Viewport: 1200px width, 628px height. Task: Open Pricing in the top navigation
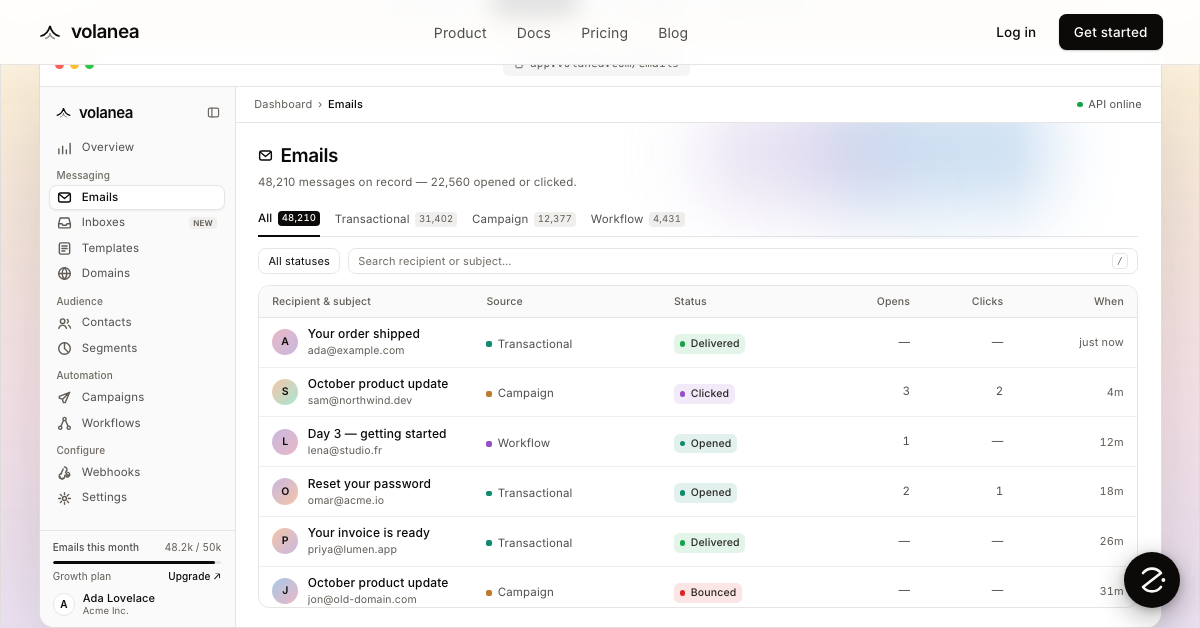(x=605, y=33)
